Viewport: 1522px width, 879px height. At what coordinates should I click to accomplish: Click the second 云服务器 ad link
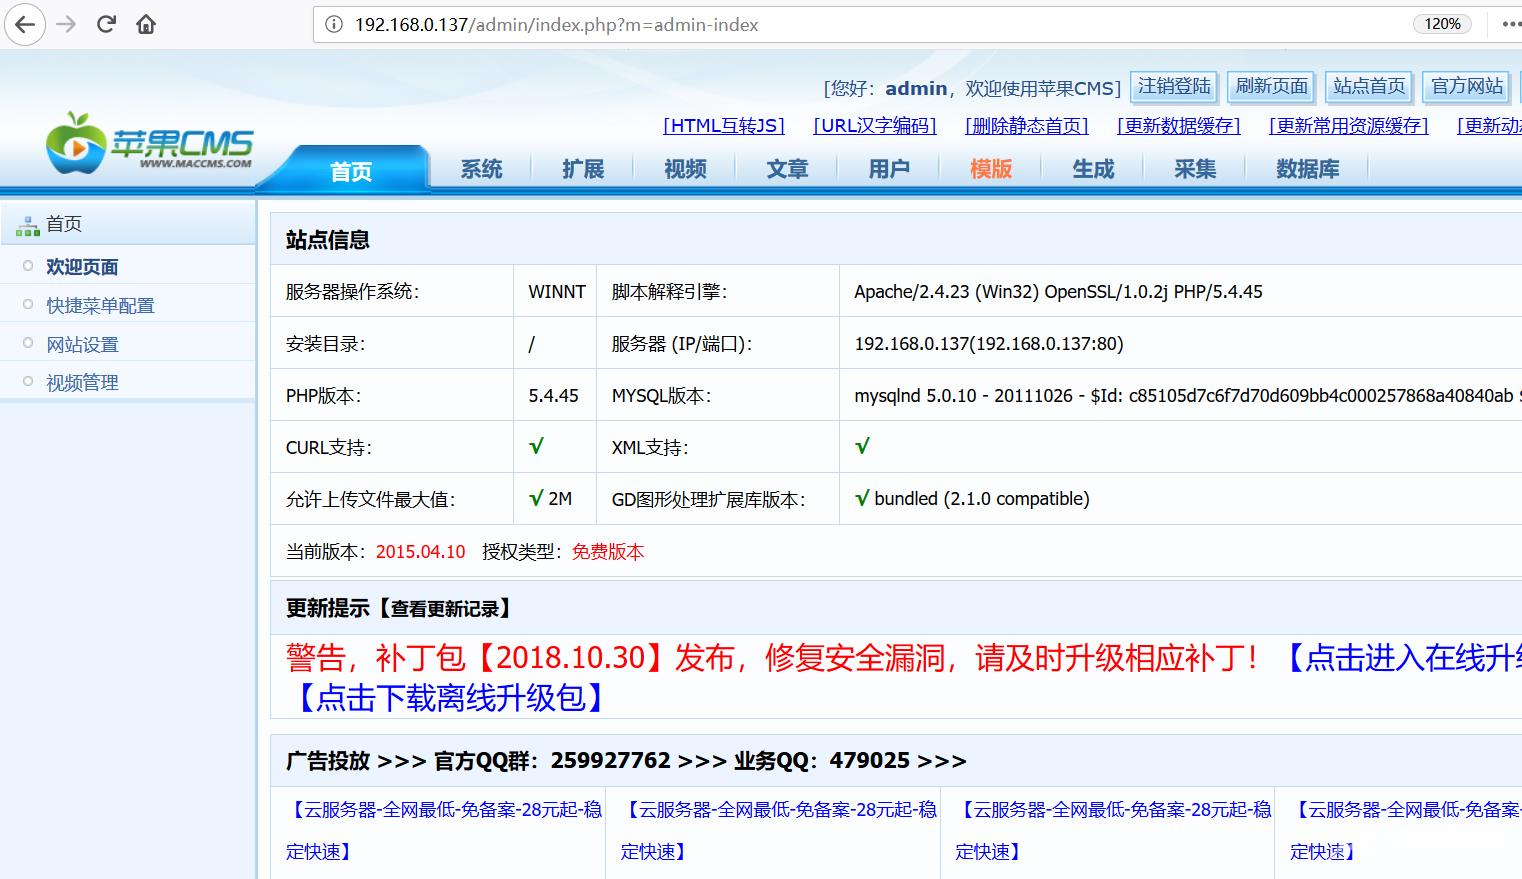pyautogui.click(x=779, y=830)
